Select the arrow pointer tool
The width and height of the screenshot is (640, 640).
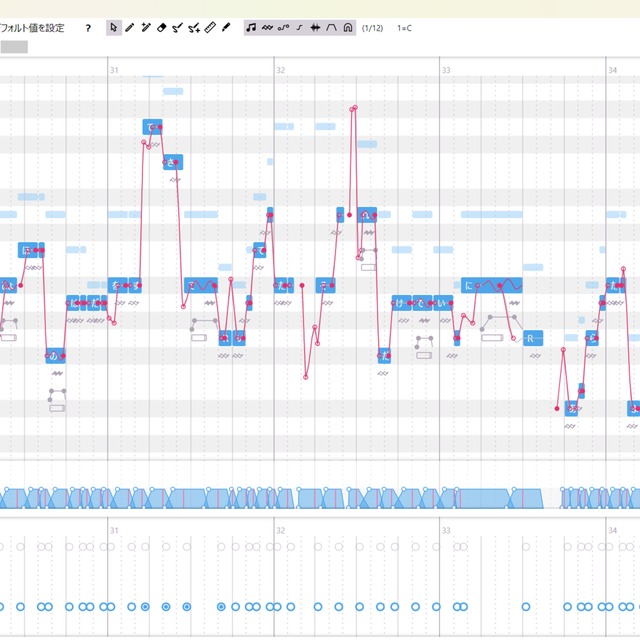tap(114, 28)
